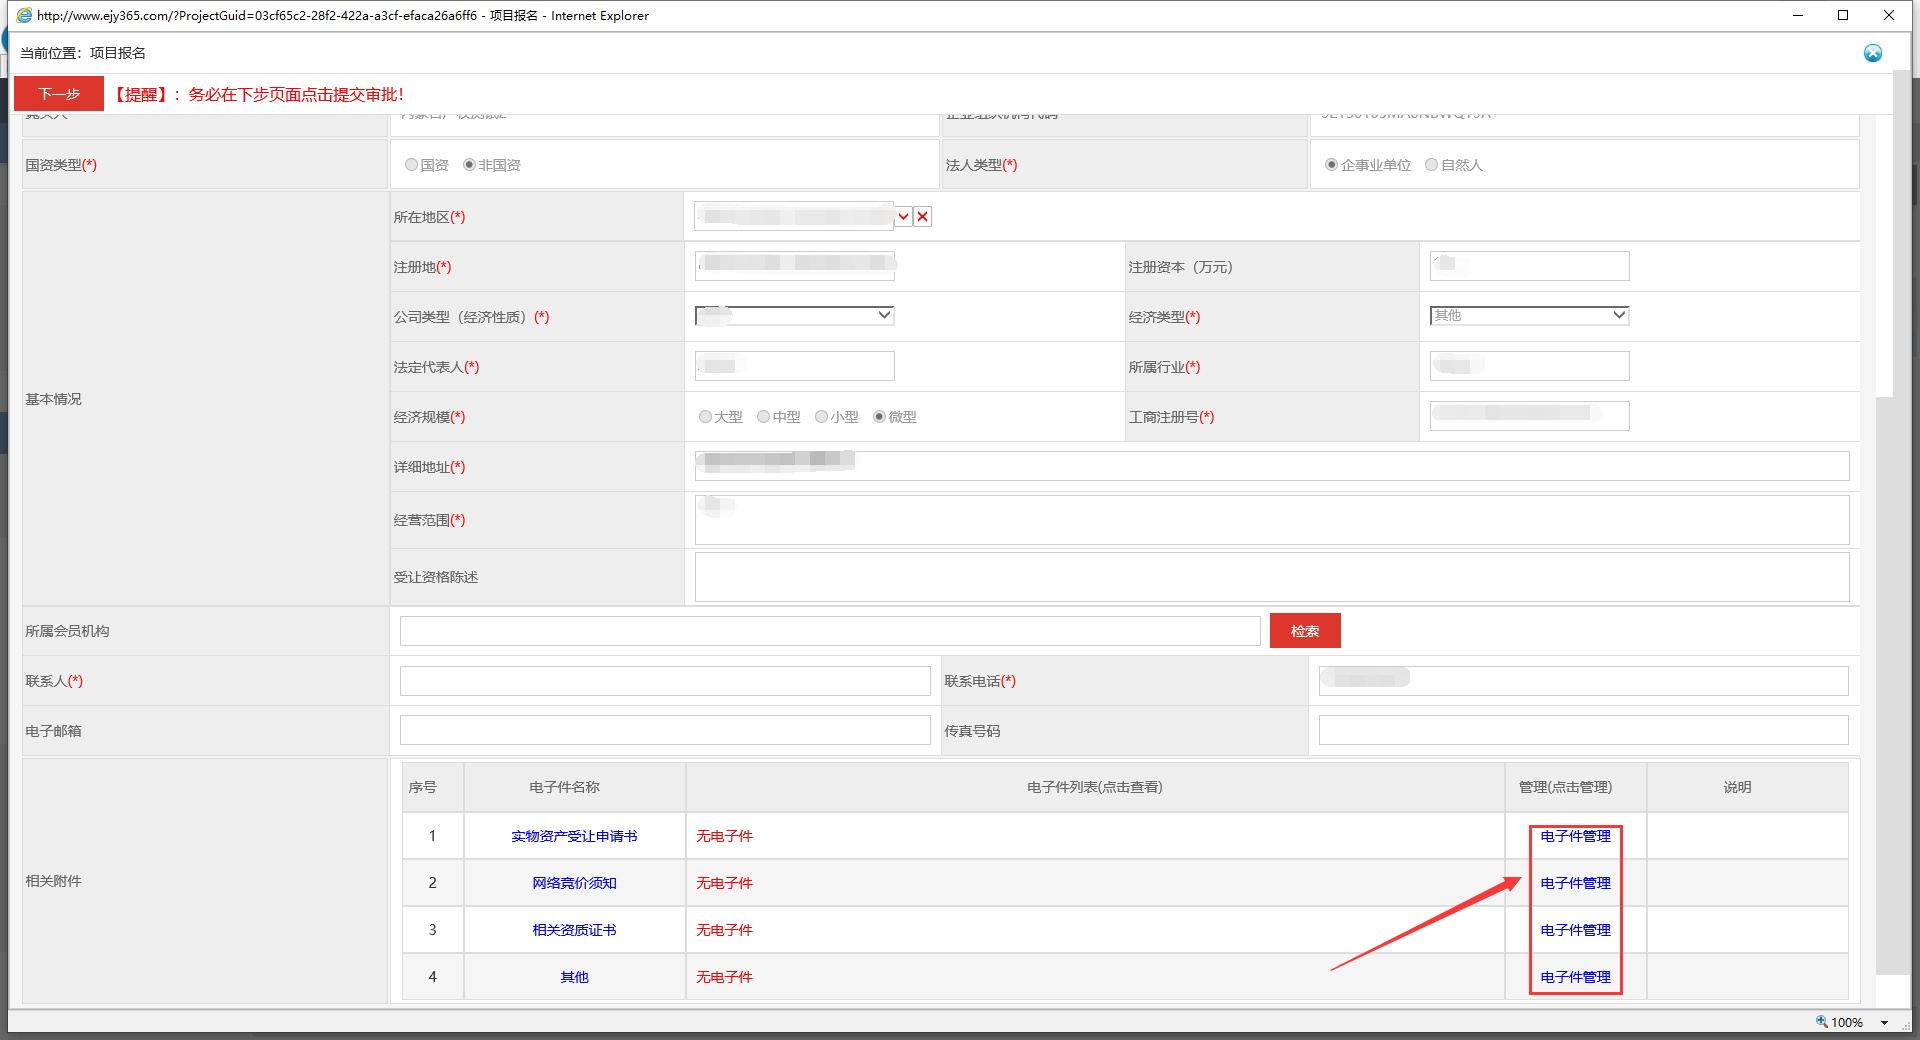Click the blue globe icon at top right
This screenshot has width=1920, height=1040.
click(1873, 53)
